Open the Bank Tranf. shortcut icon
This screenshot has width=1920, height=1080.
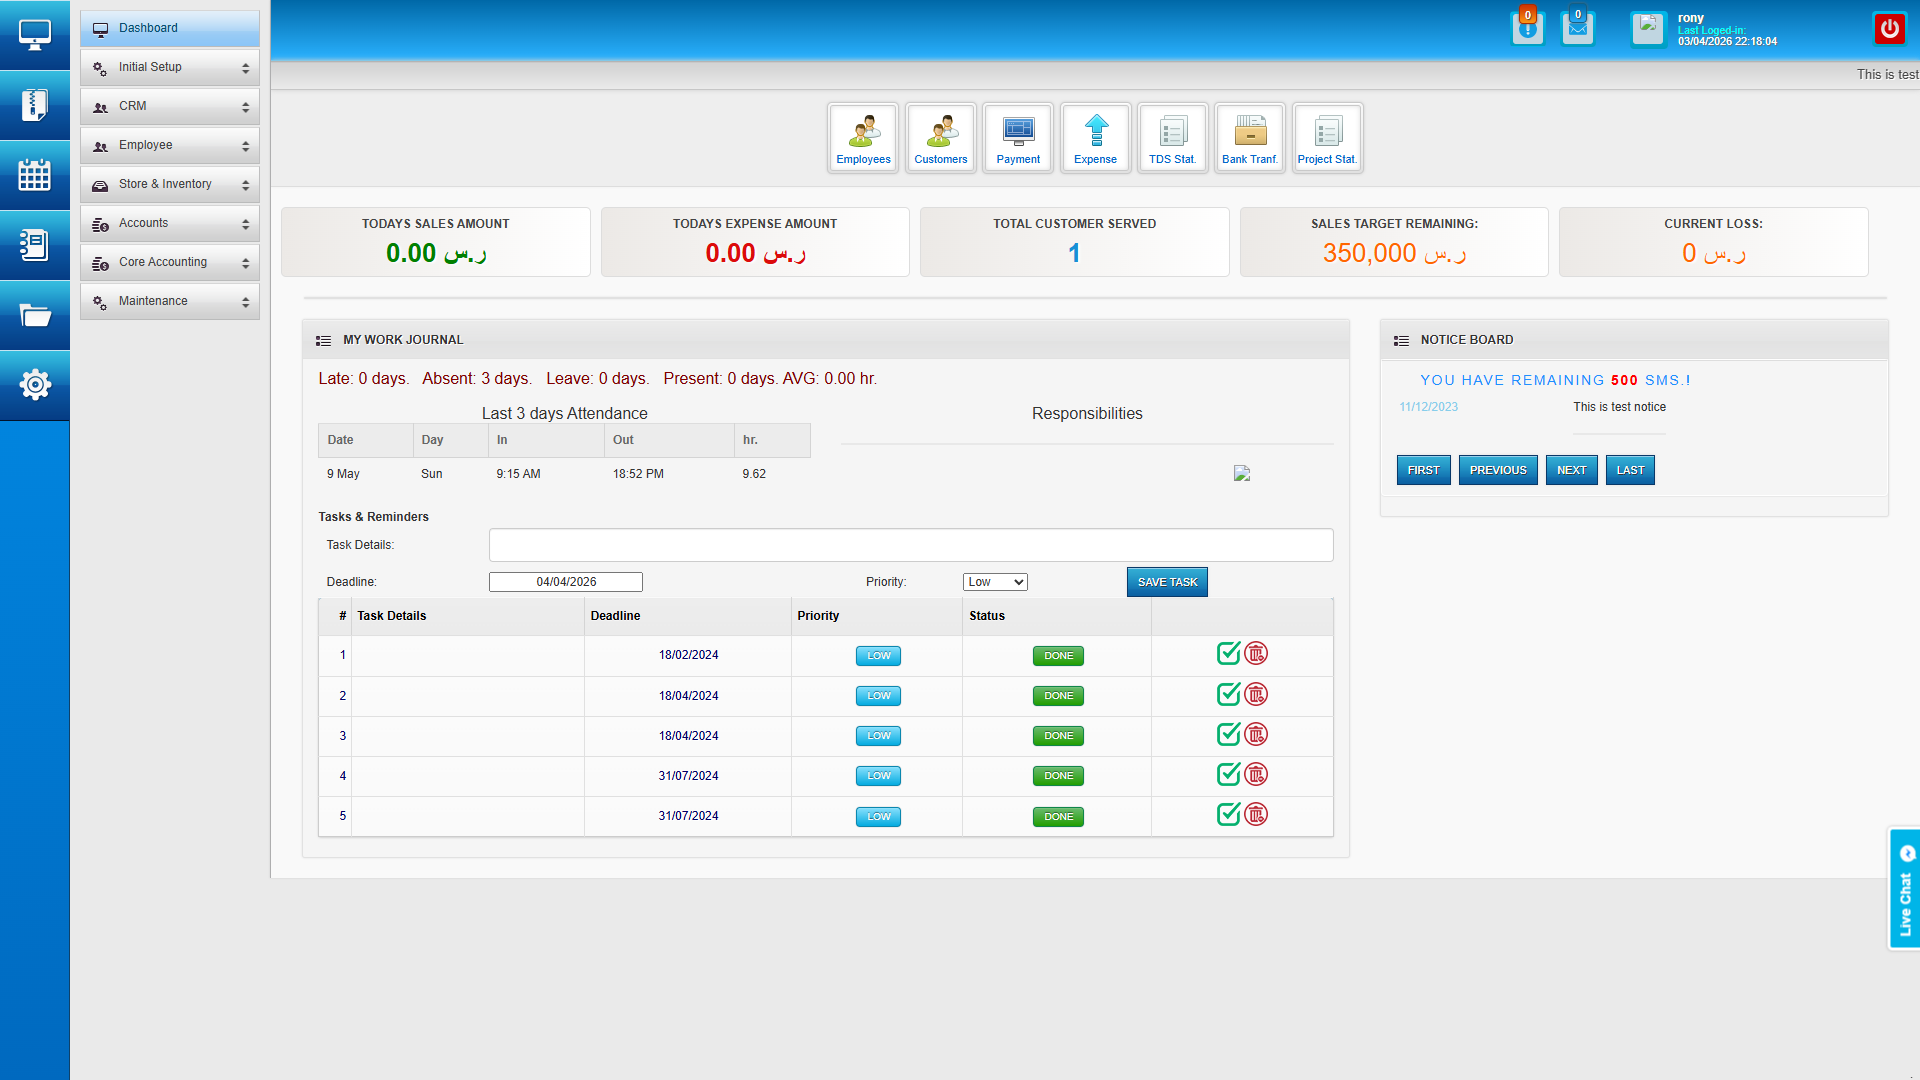coord(1250,138)
